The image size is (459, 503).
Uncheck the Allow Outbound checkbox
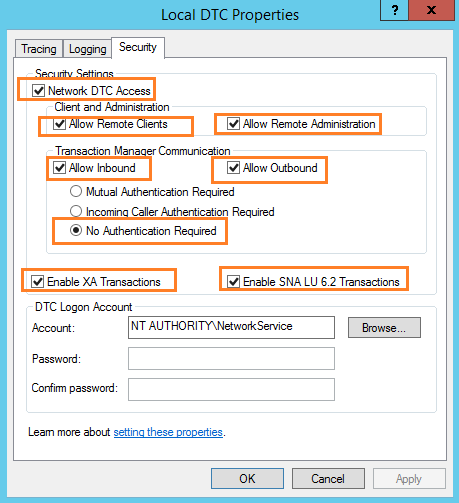coord(233,167)
